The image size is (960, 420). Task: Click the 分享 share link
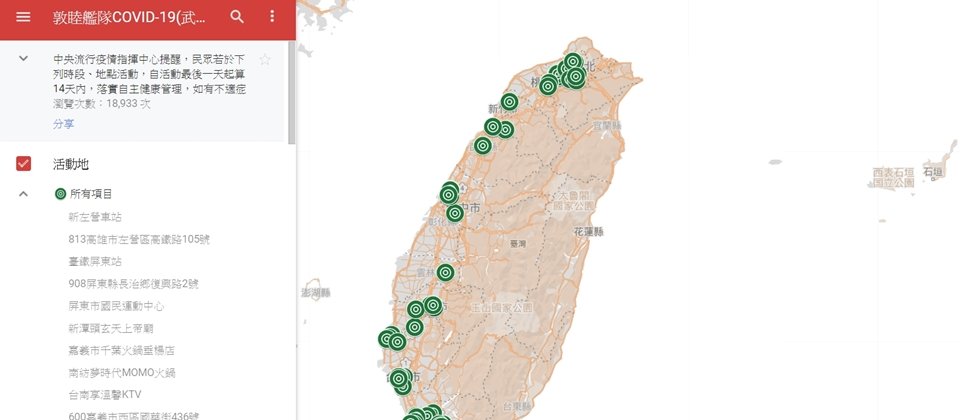[64, 124]
